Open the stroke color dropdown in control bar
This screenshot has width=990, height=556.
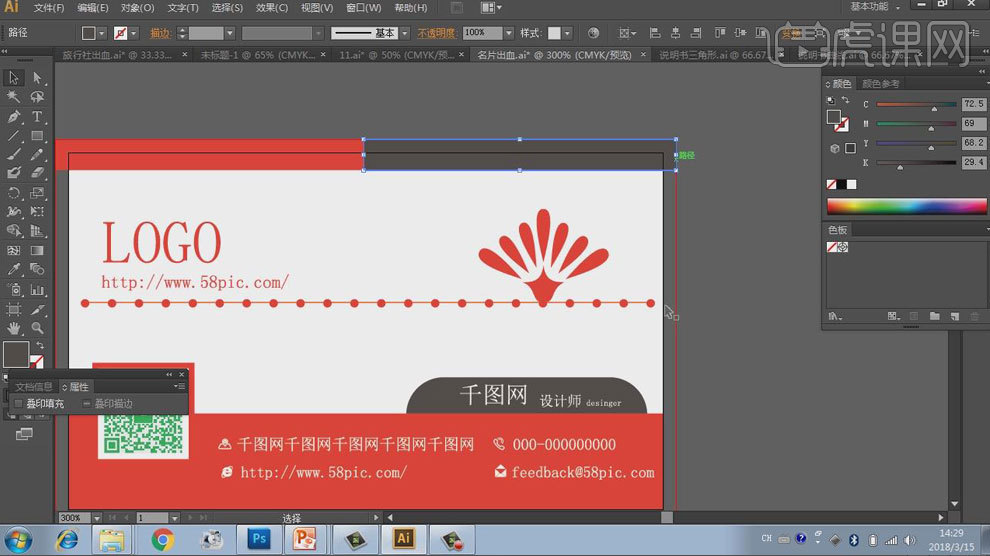pos(133,33)
